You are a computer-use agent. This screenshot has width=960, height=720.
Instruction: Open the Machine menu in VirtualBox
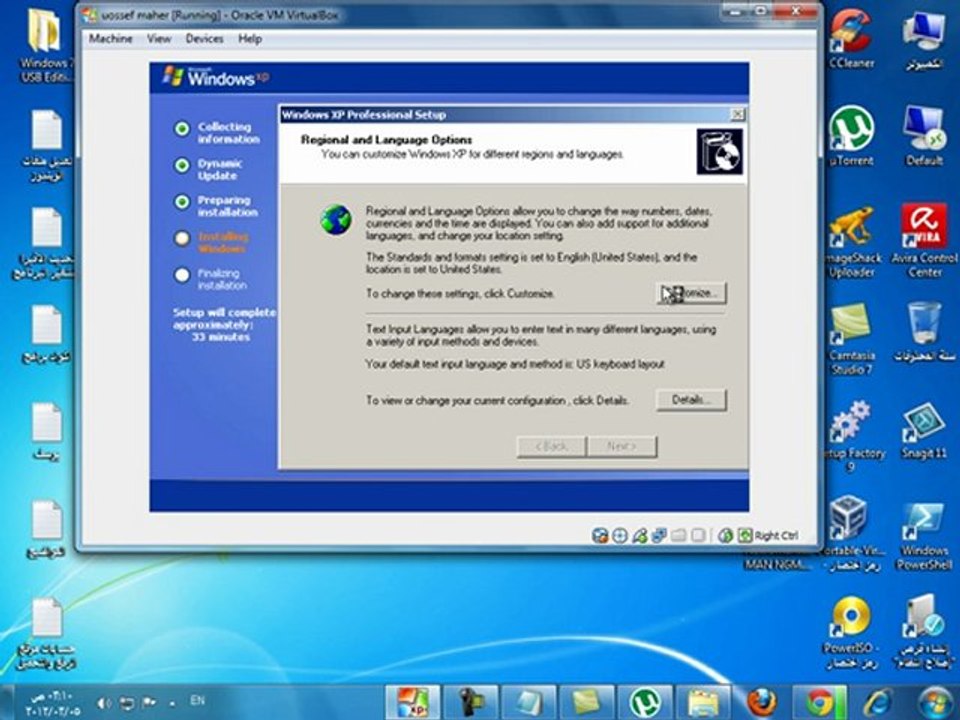coord(110,39)
